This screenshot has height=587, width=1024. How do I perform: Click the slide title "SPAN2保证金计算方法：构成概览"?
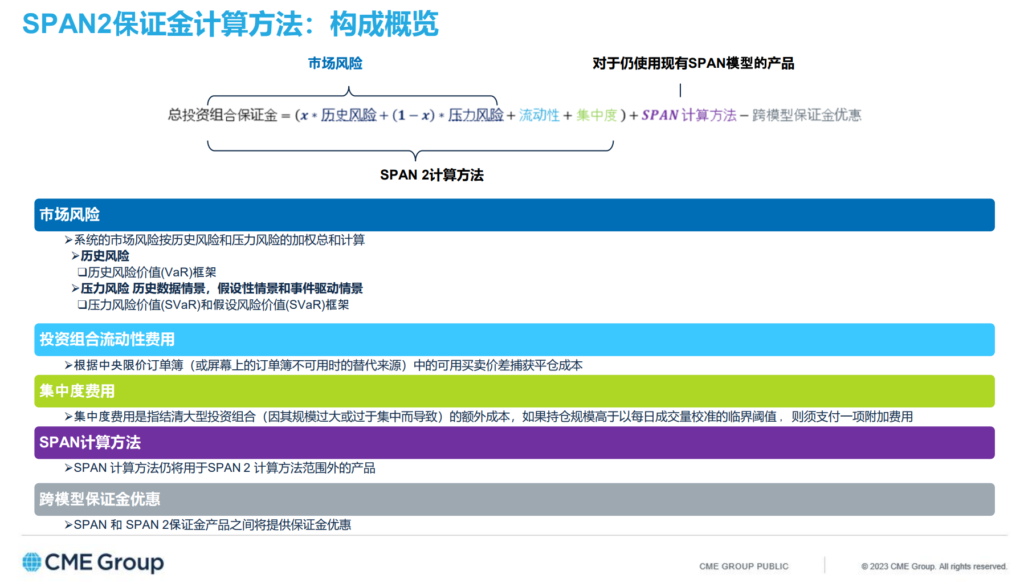pyautogui.click(x=230, y=24)
